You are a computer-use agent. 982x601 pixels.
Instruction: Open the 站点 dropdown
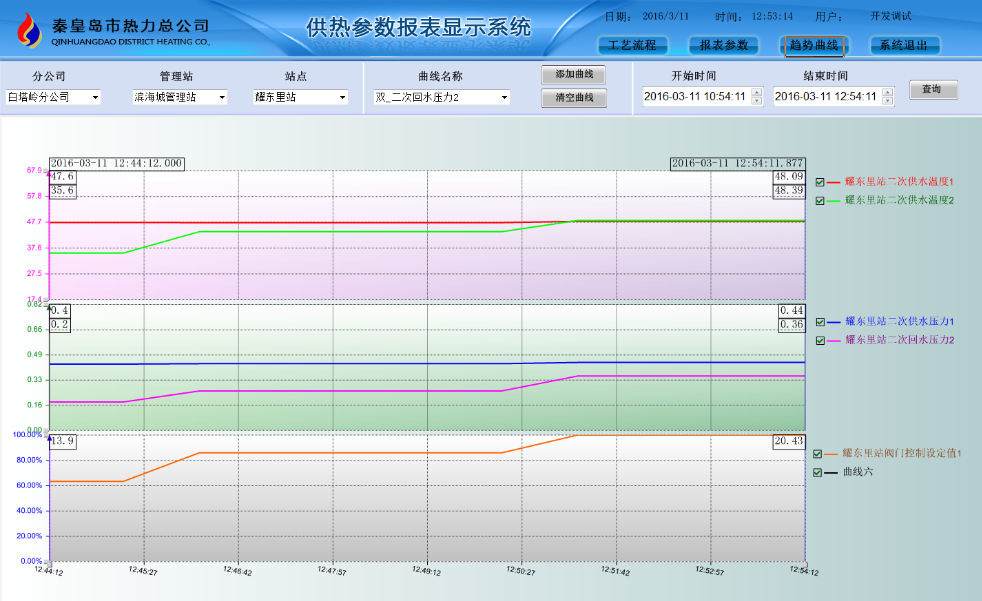click(300, 97)
